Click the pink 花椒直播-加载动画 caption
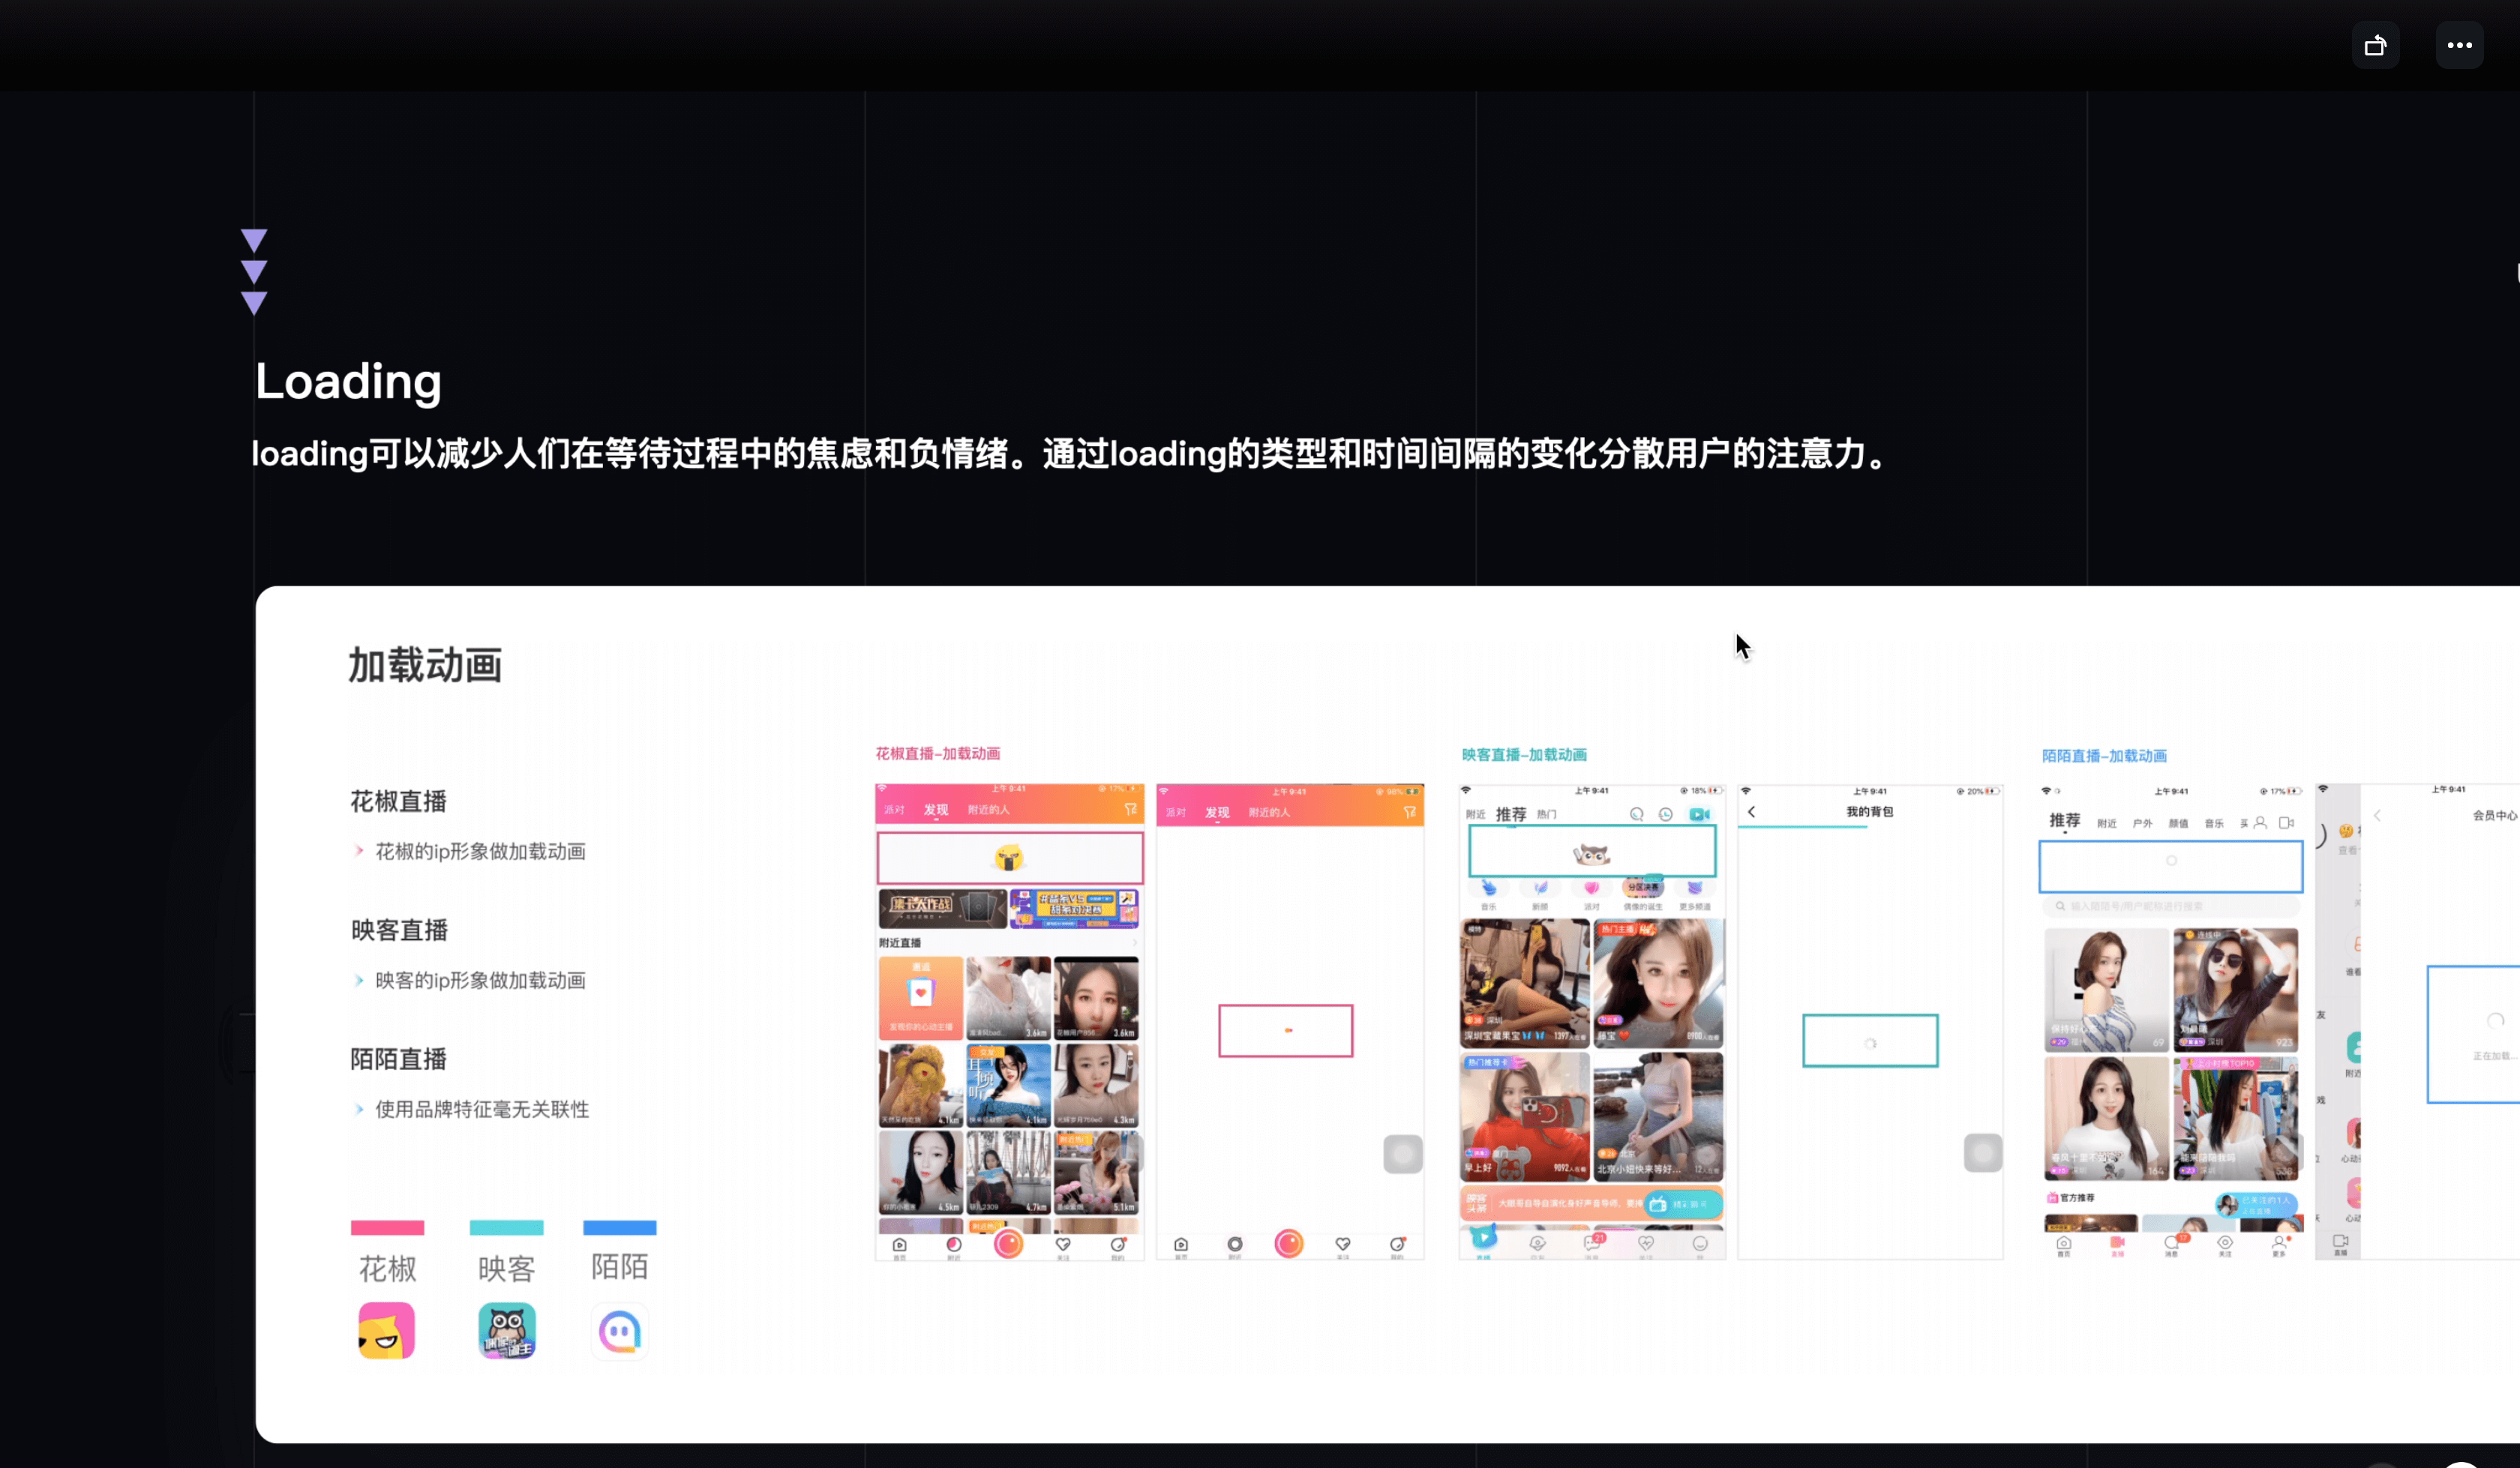Screen dimensions: 2520x1468 937,753
